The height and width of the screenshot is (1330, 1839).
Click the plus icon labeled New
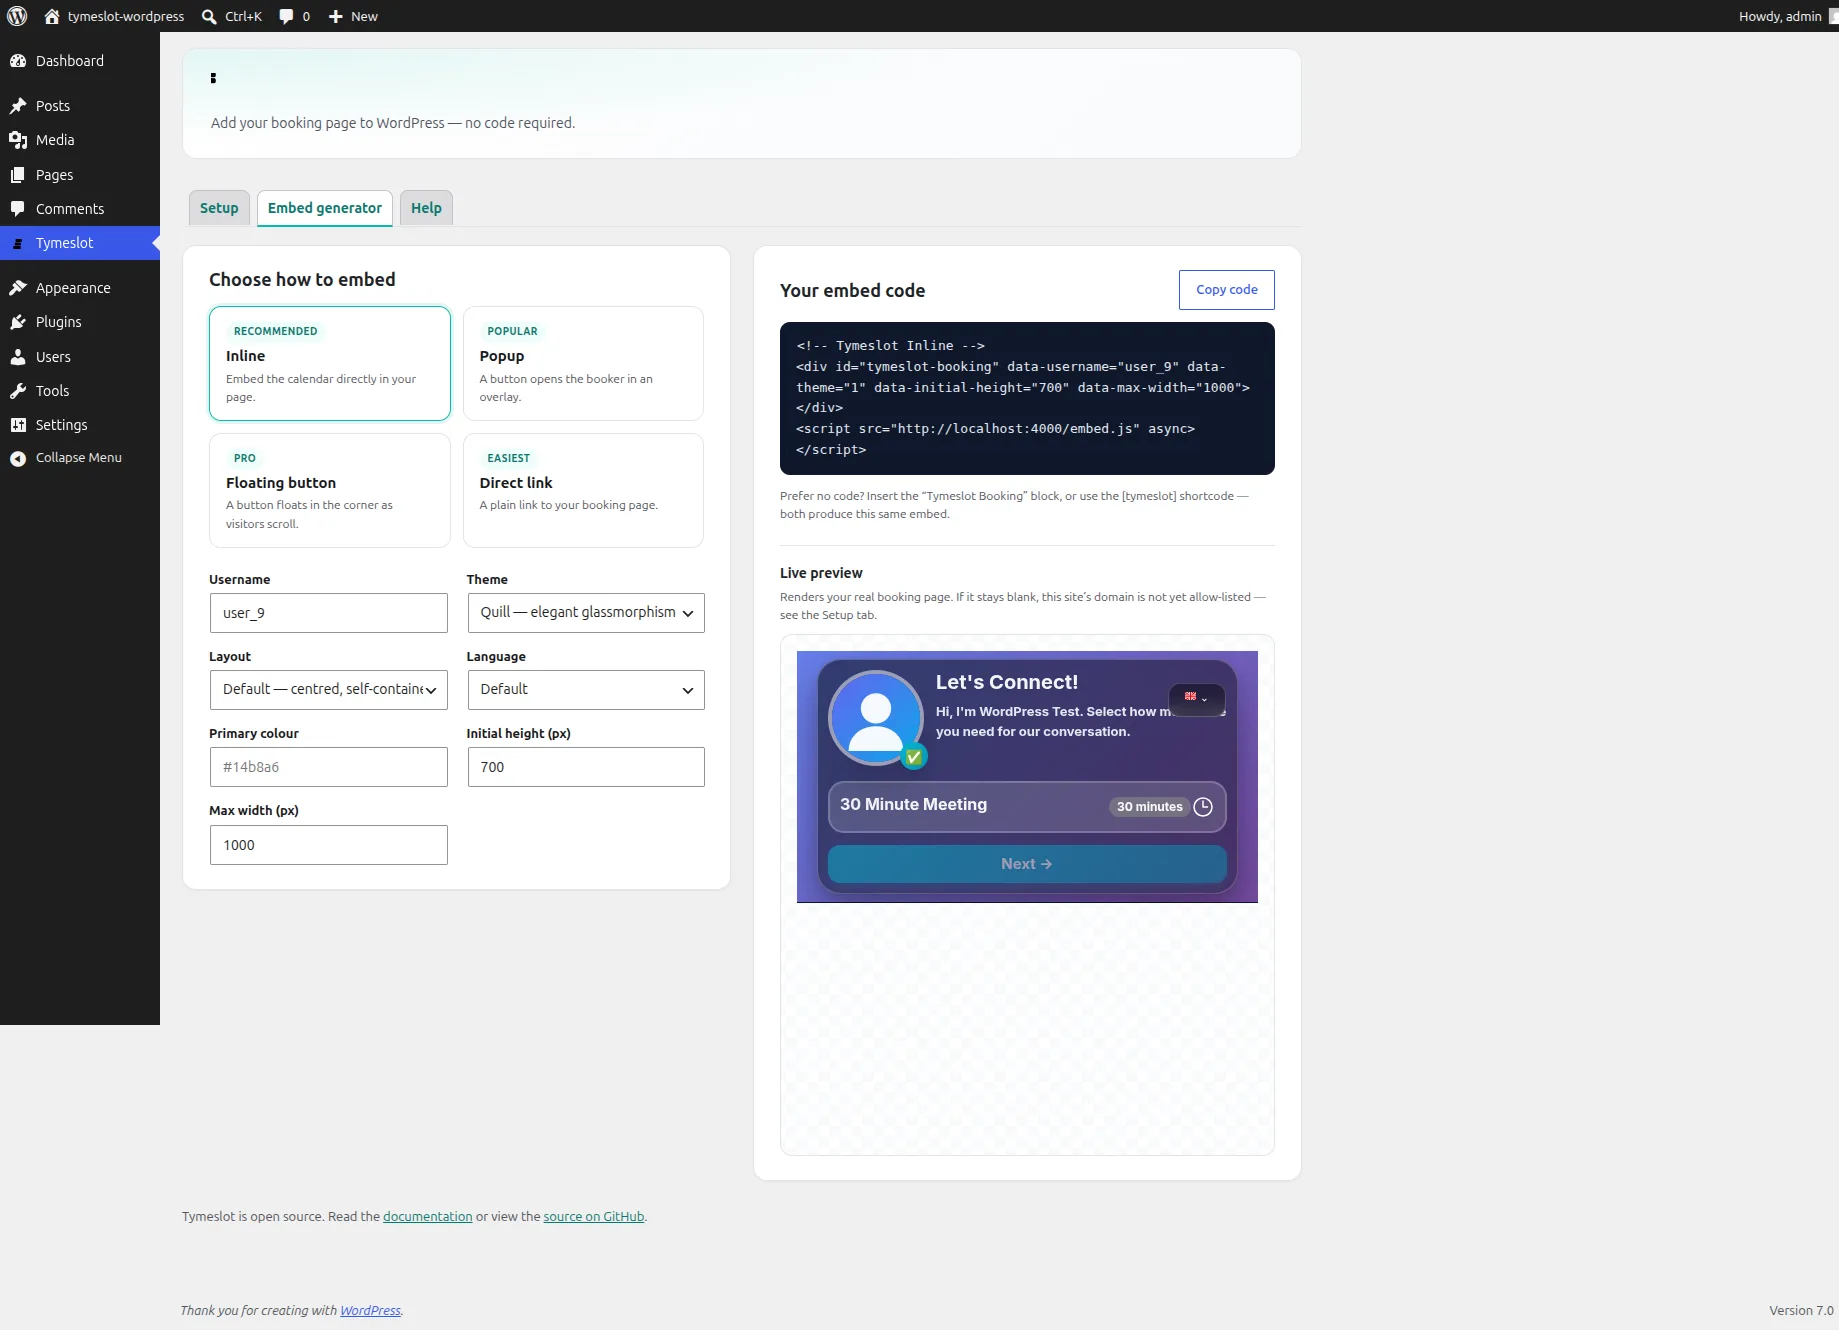tap(336, 16)
